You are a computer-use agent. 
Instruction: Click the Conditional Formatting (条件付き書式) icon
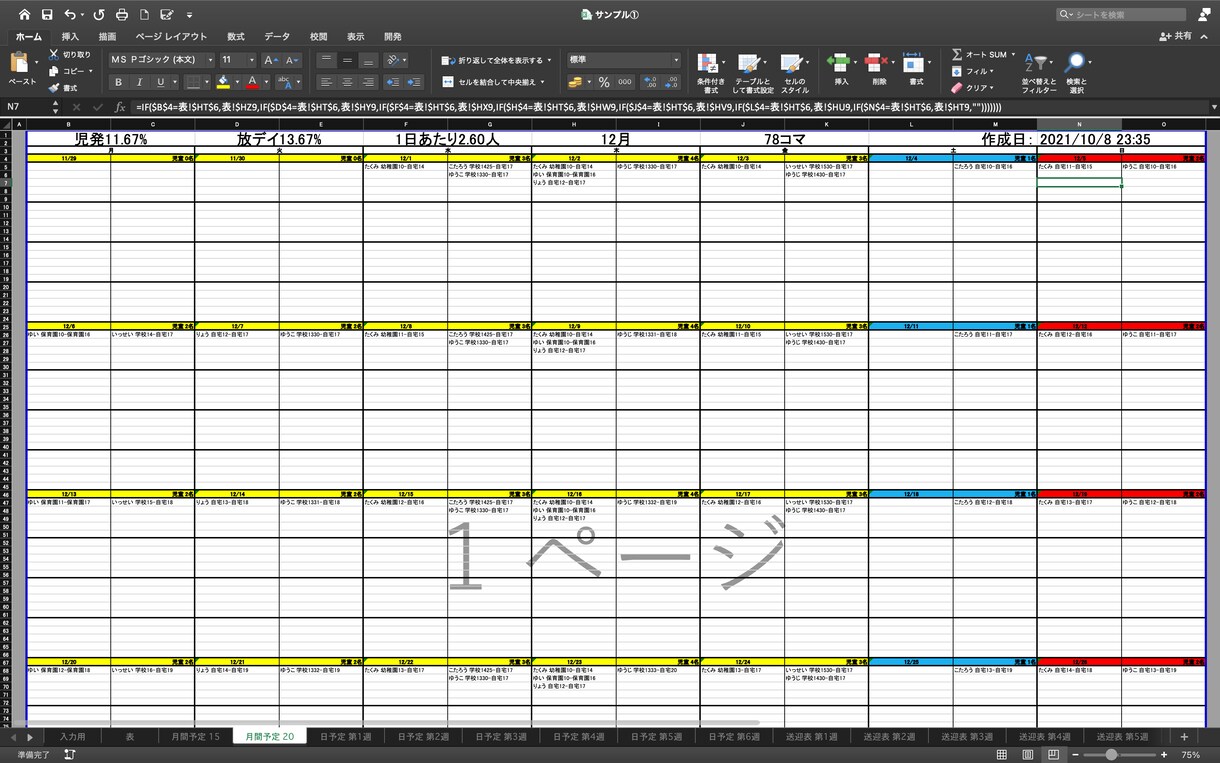pos(709,63)
